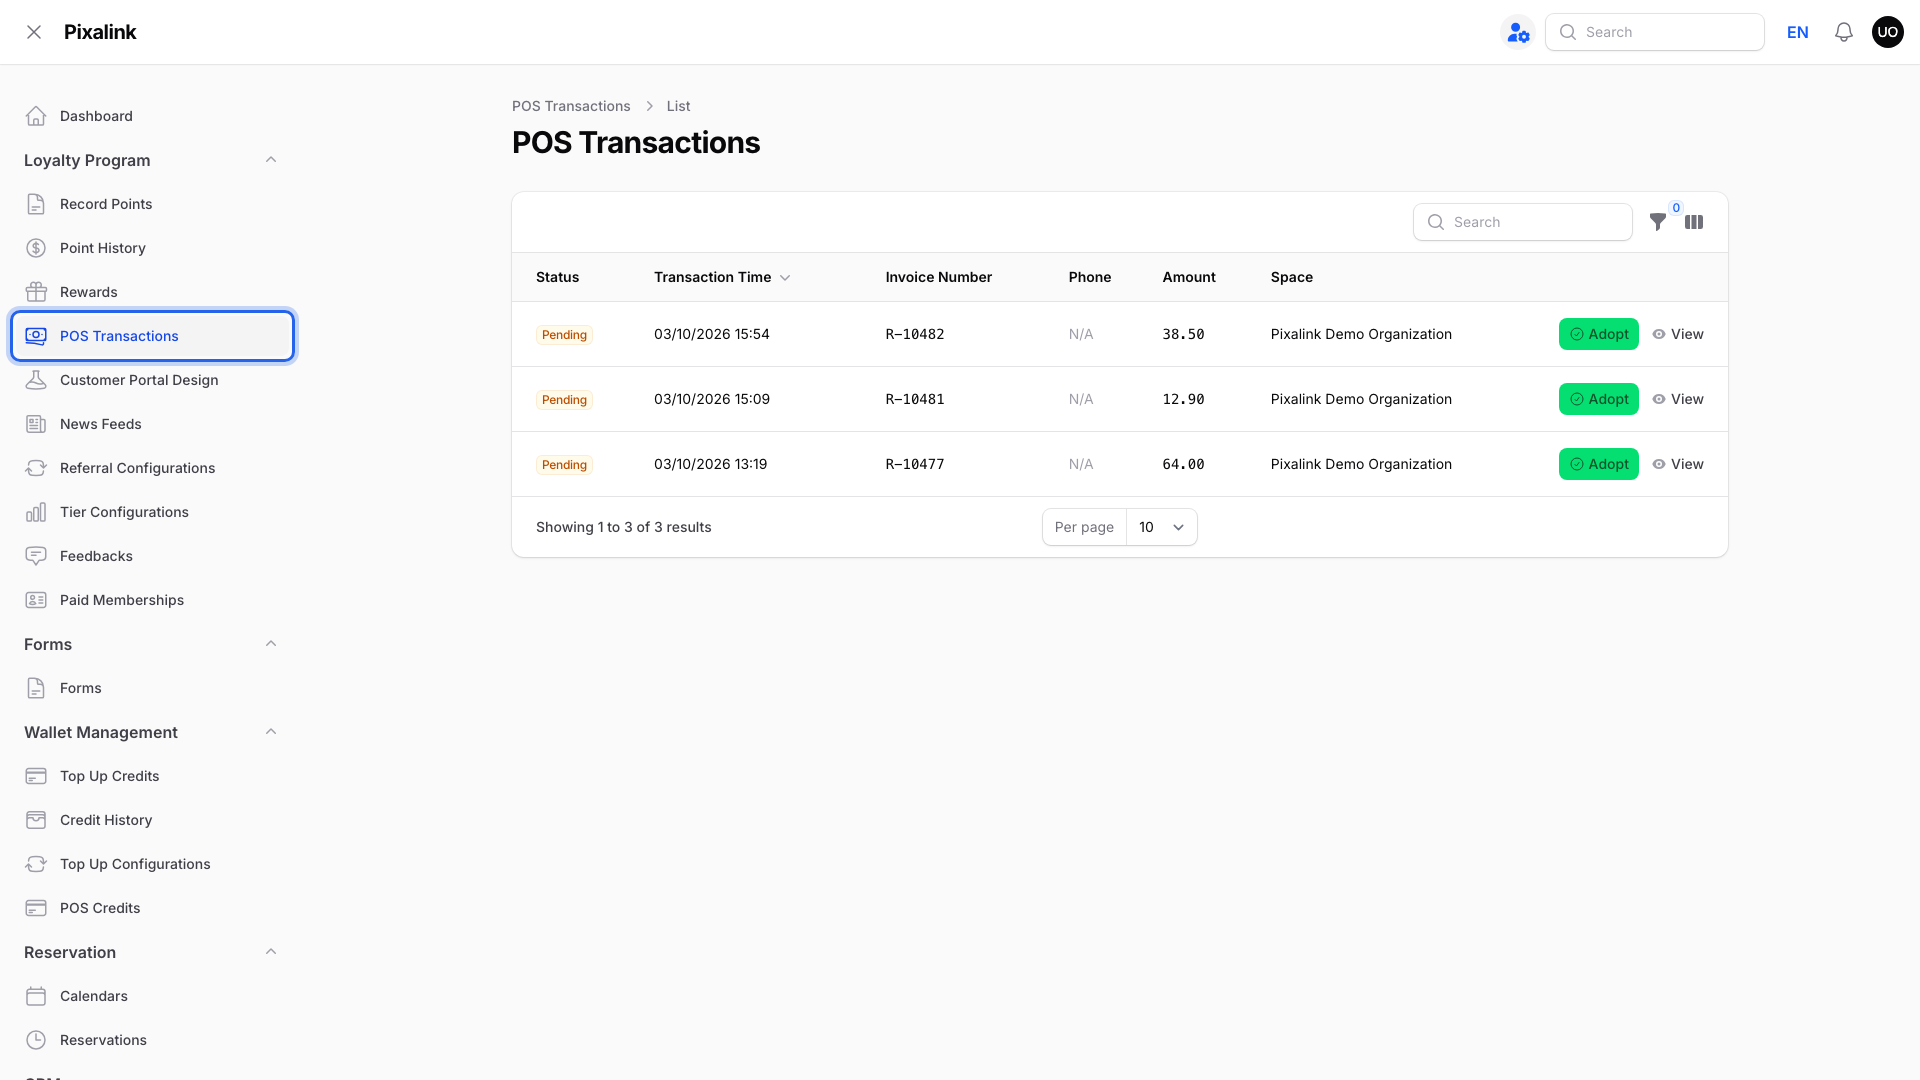Click POS Transactions breadcrumb link

571,106
